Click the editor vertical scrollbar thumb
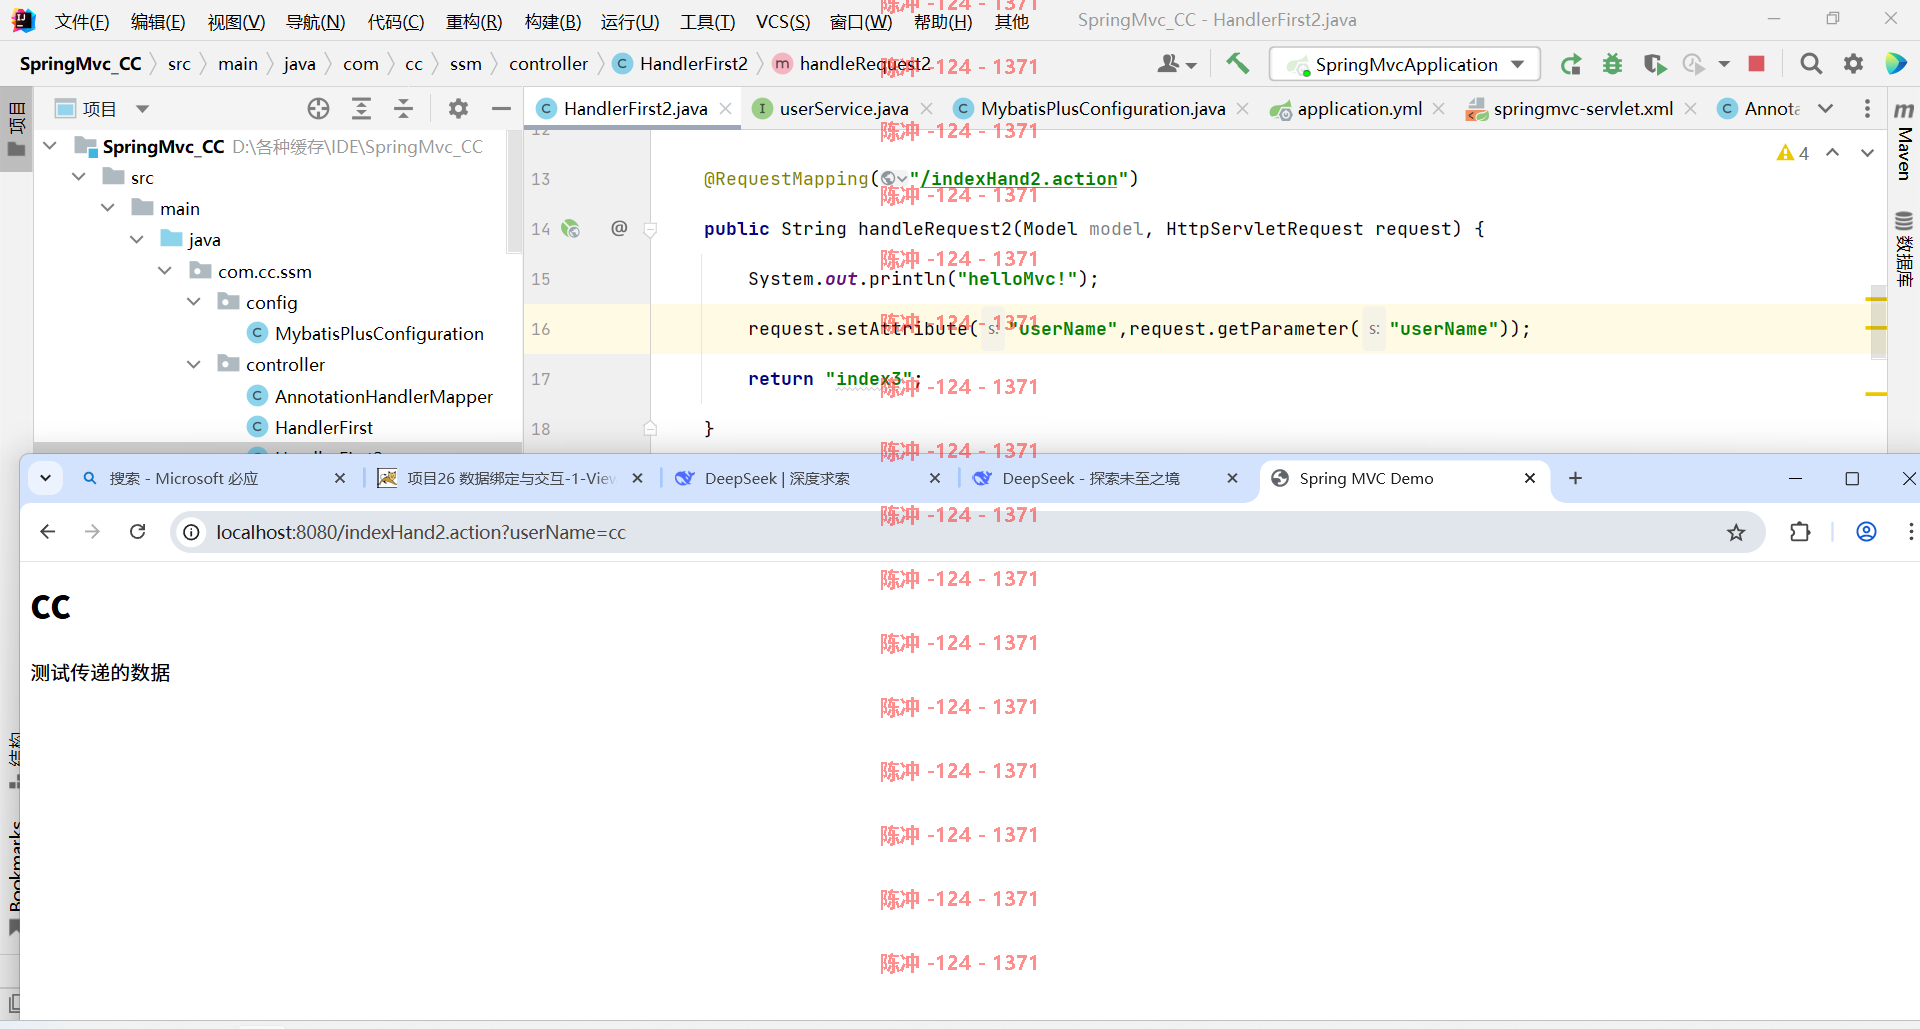Screen dimensions: 1920x1029 point(1877,322)
